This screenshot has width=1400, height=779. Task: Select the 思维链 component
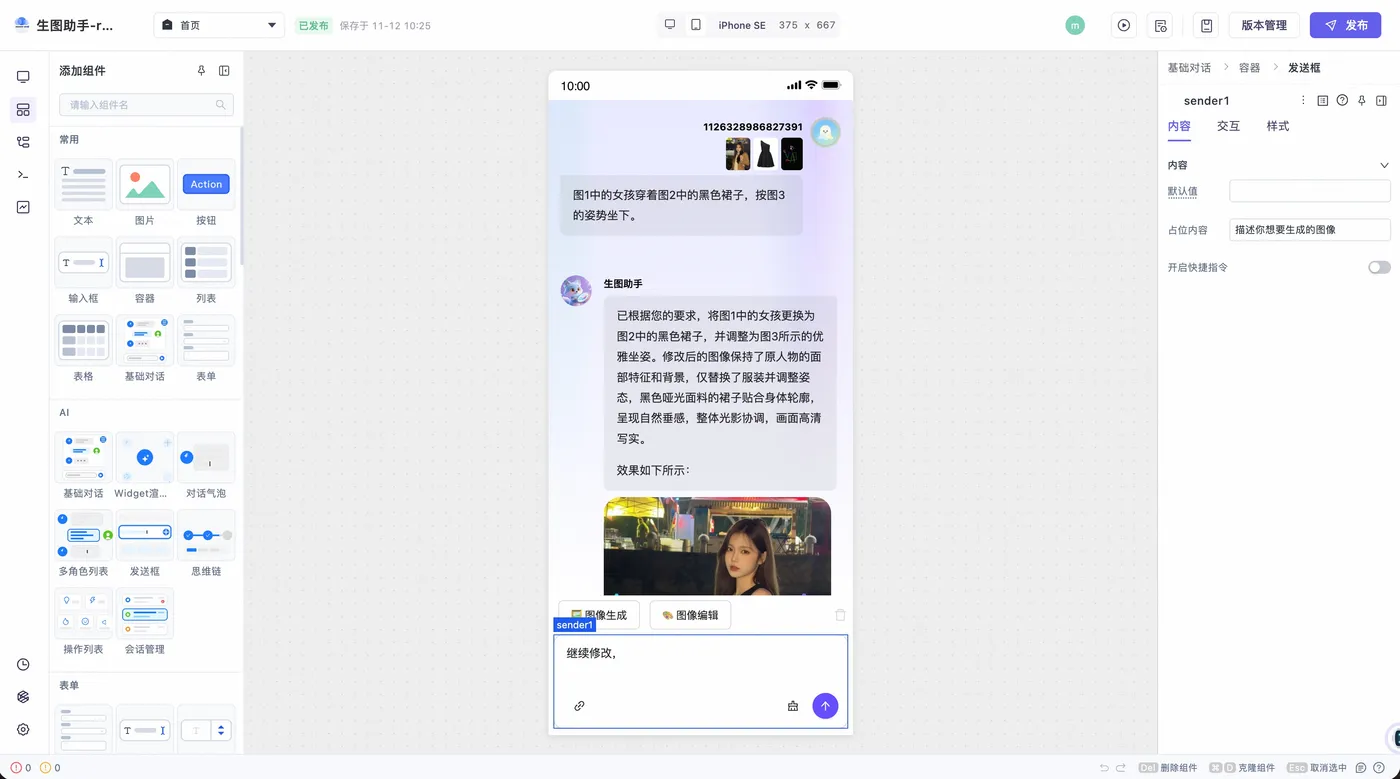coord(206,544)
